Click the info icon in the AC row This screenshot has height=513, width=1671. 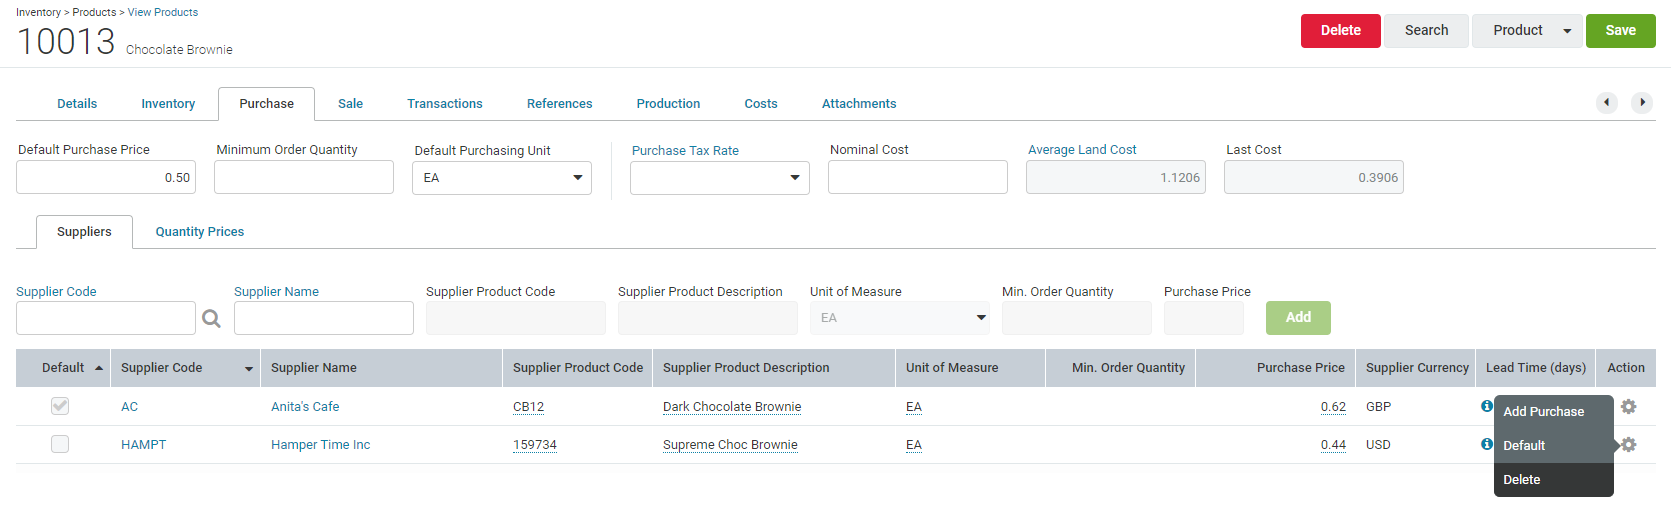(x=1487, y=406)
